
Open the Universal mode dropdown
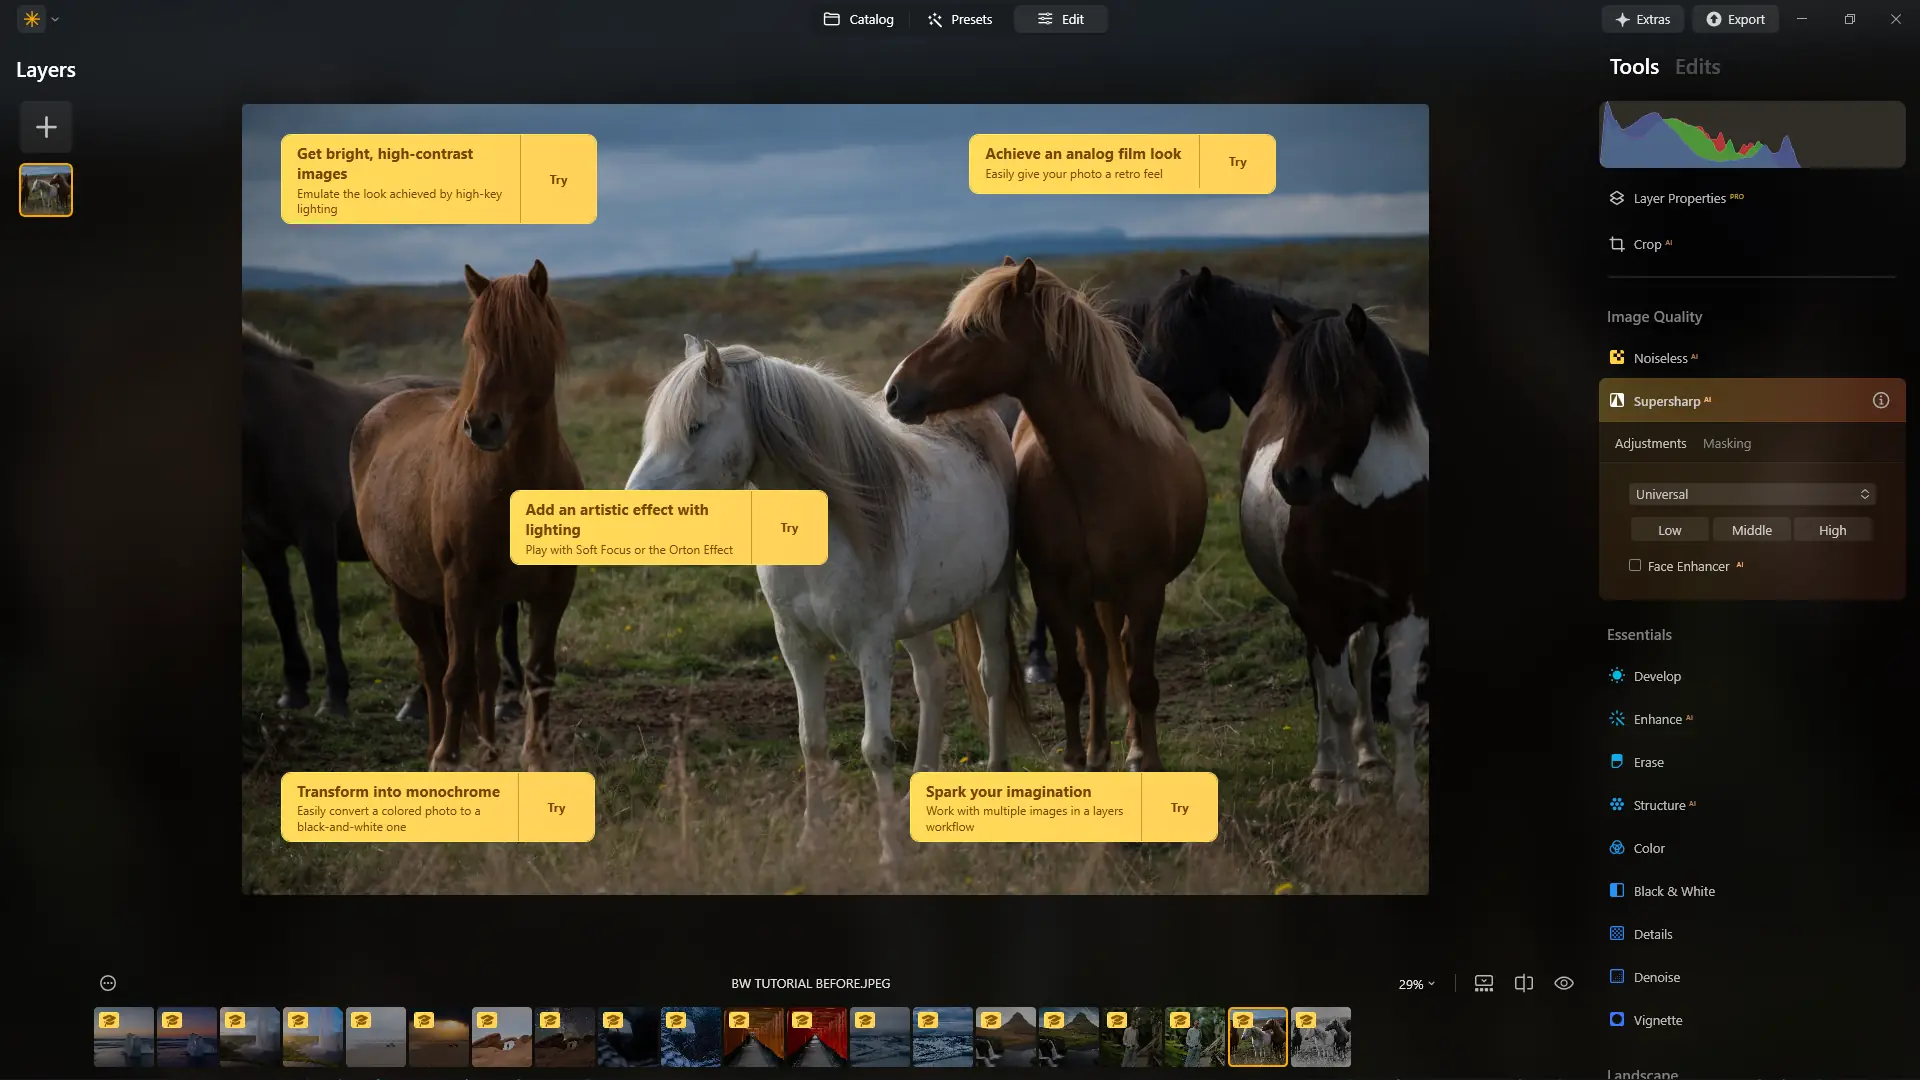pyautogui.click(x=1751, y=494)
